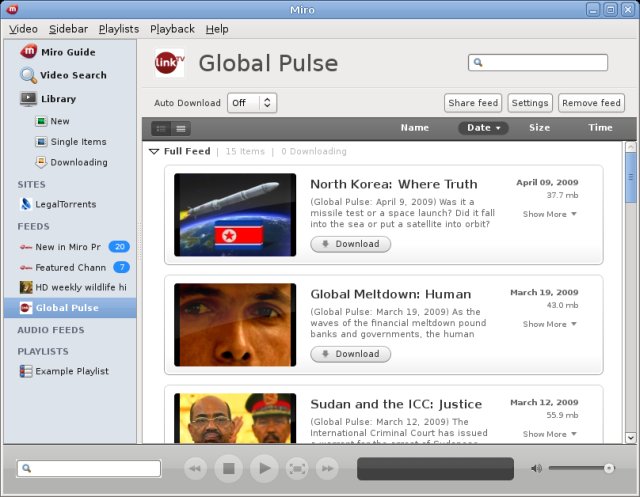
Task: Focus the feed search field at top right
Action: 538,62
